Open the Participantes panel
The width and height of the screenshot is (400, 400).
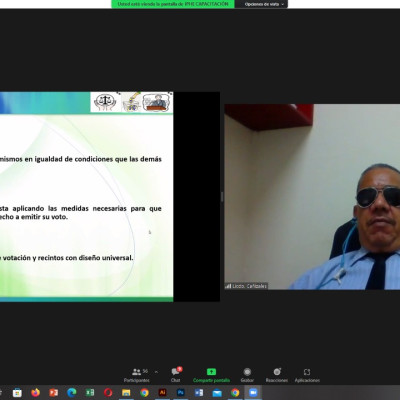pyautogui.click(x=137, y=375)
